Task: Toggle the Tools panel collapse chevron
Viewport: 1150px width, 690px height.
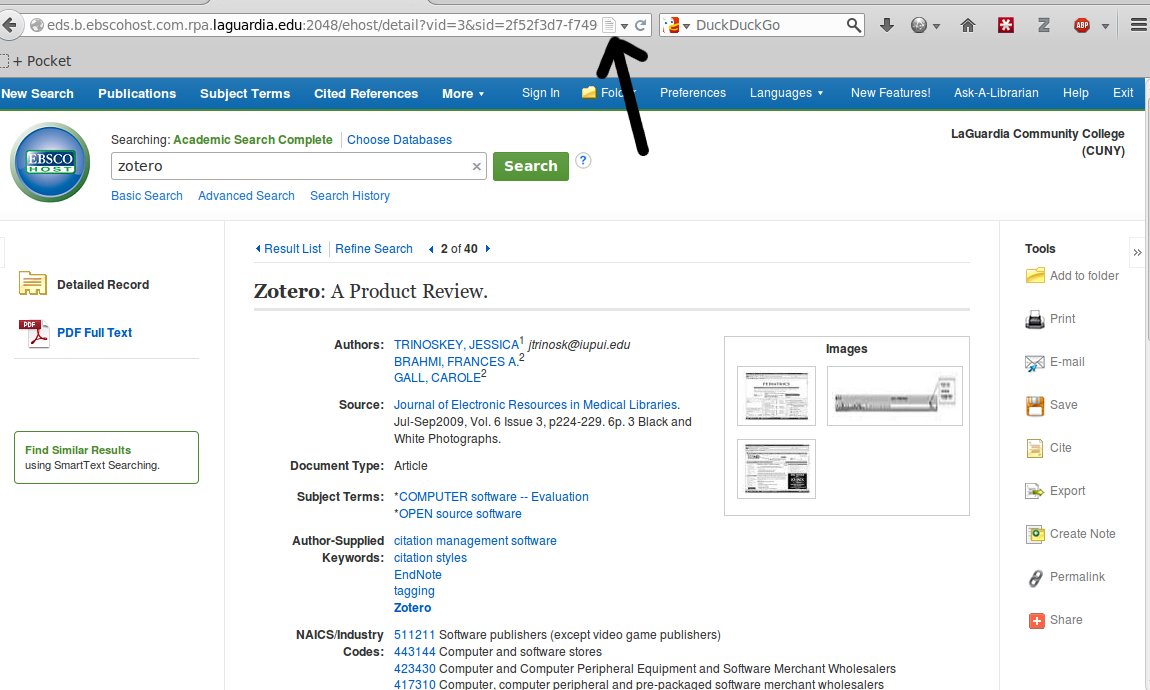Action: pos(1137,253)
